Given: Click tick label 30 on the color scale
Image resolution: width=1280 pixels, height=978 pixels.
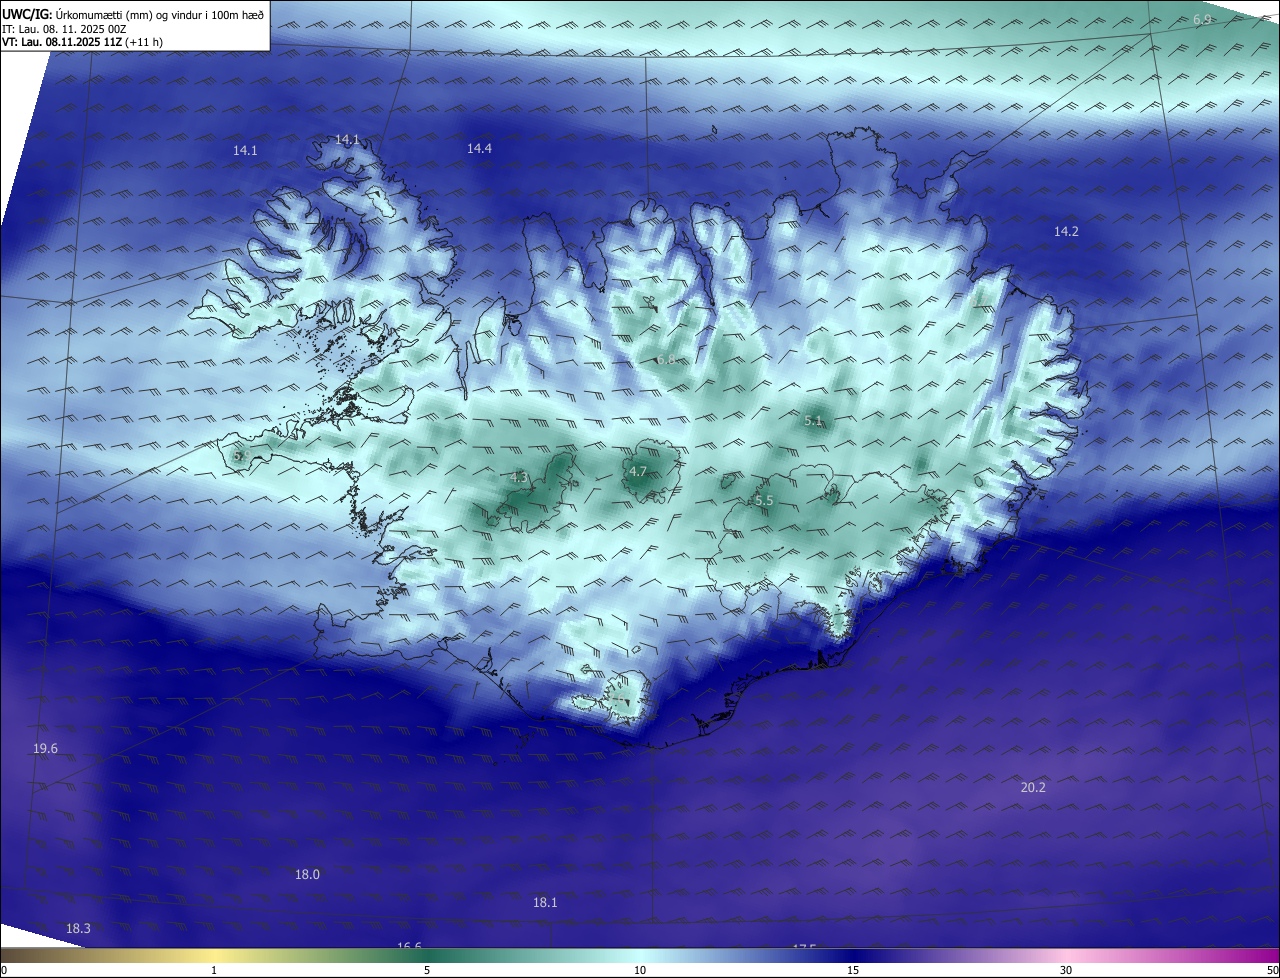Looking at the screenshot, I should pos(1066,970).
